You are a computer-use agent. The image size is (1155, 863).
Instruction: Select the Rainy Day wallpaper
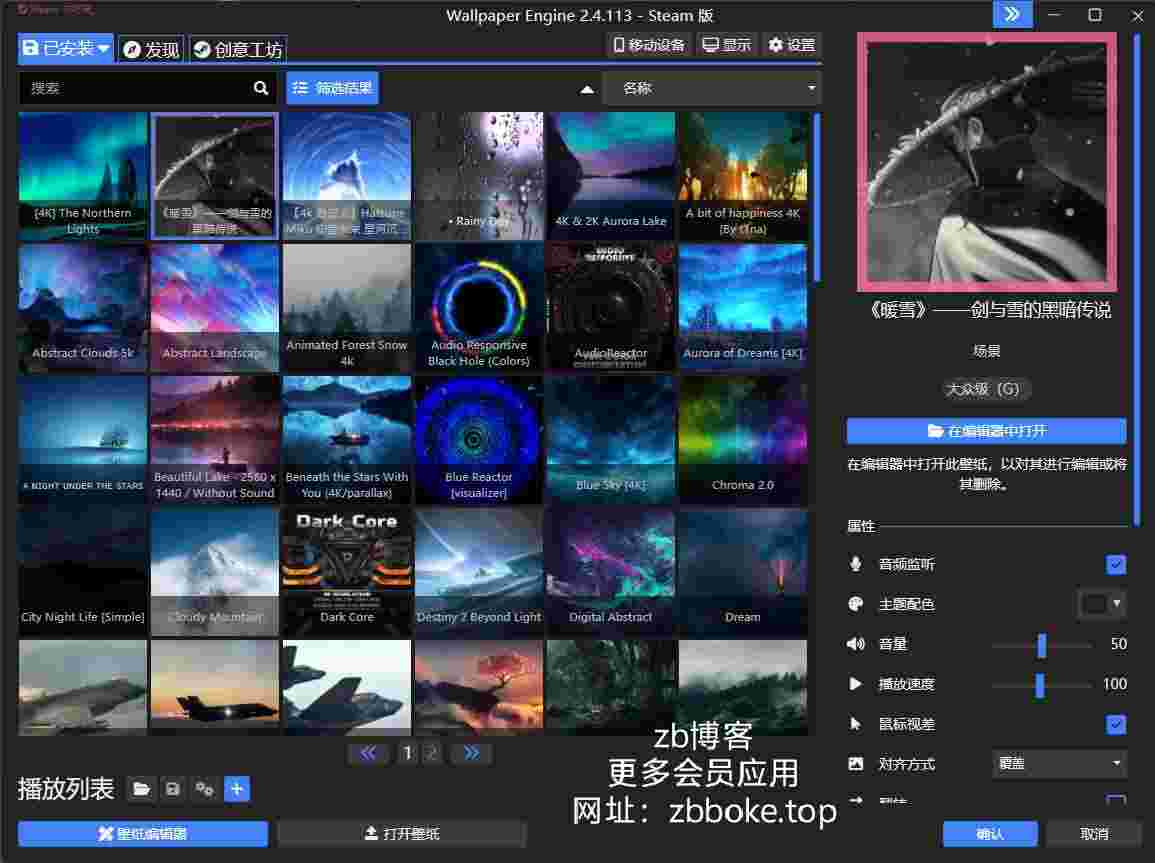click(479, 175)
